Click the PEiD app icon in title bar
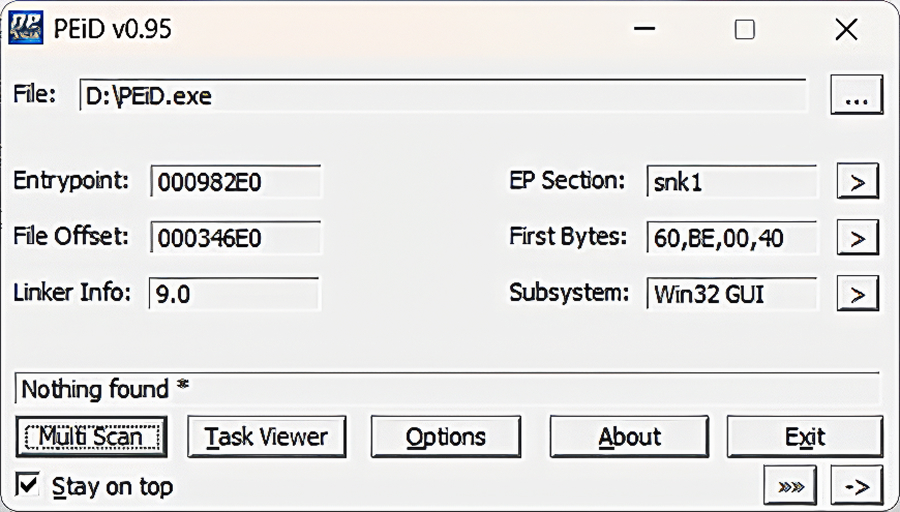Image resolution: width=900 pixels, height=512 pixels. coord(25,28)
